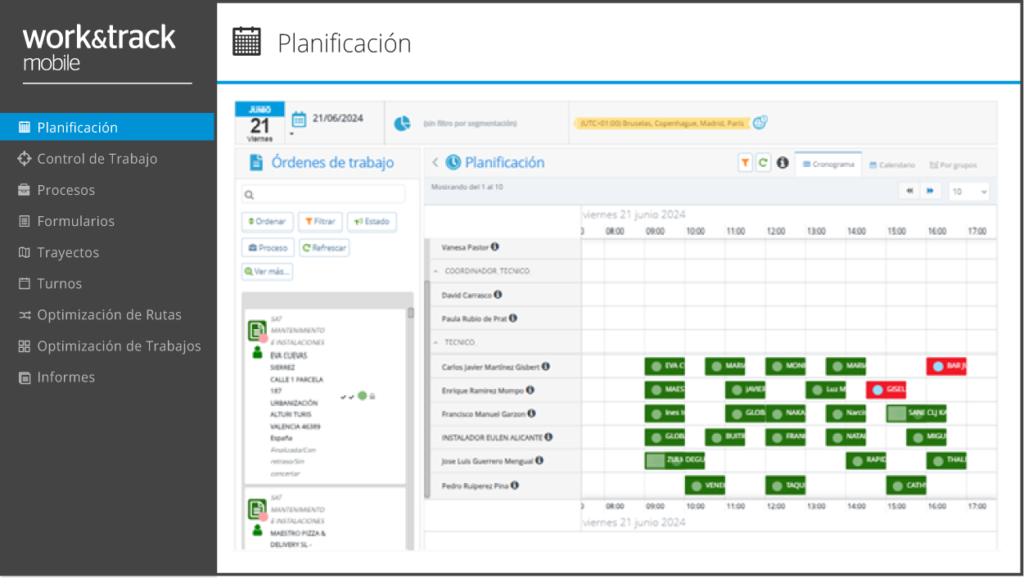Click the segmentation pie chart icon
This screenshot has height=578, width=1024.
click(402, 123)
